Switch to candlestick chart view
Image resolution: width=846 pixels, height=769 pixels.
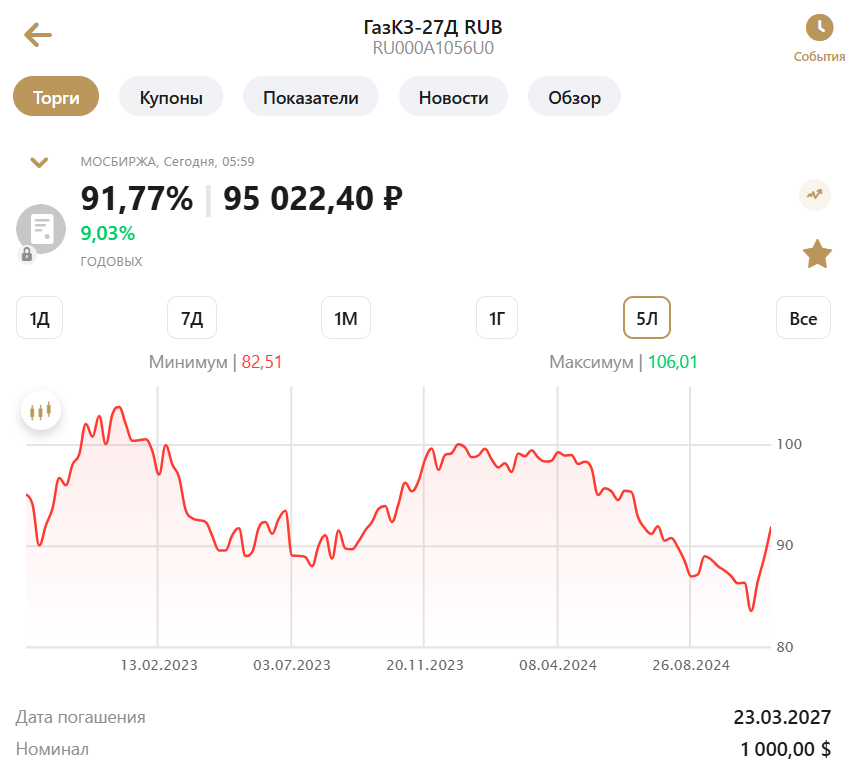click(x=41, y=410)
